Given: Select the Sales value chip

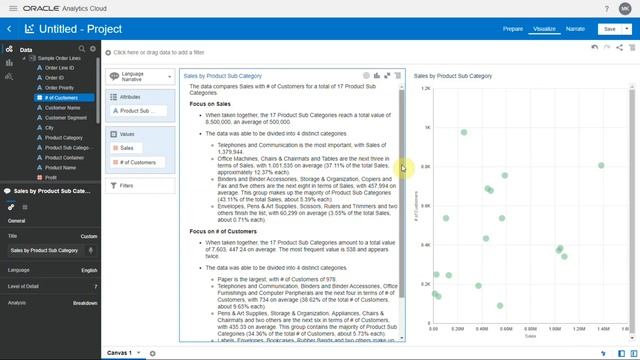Looking at the screenshot, I should tap(127, 148).
